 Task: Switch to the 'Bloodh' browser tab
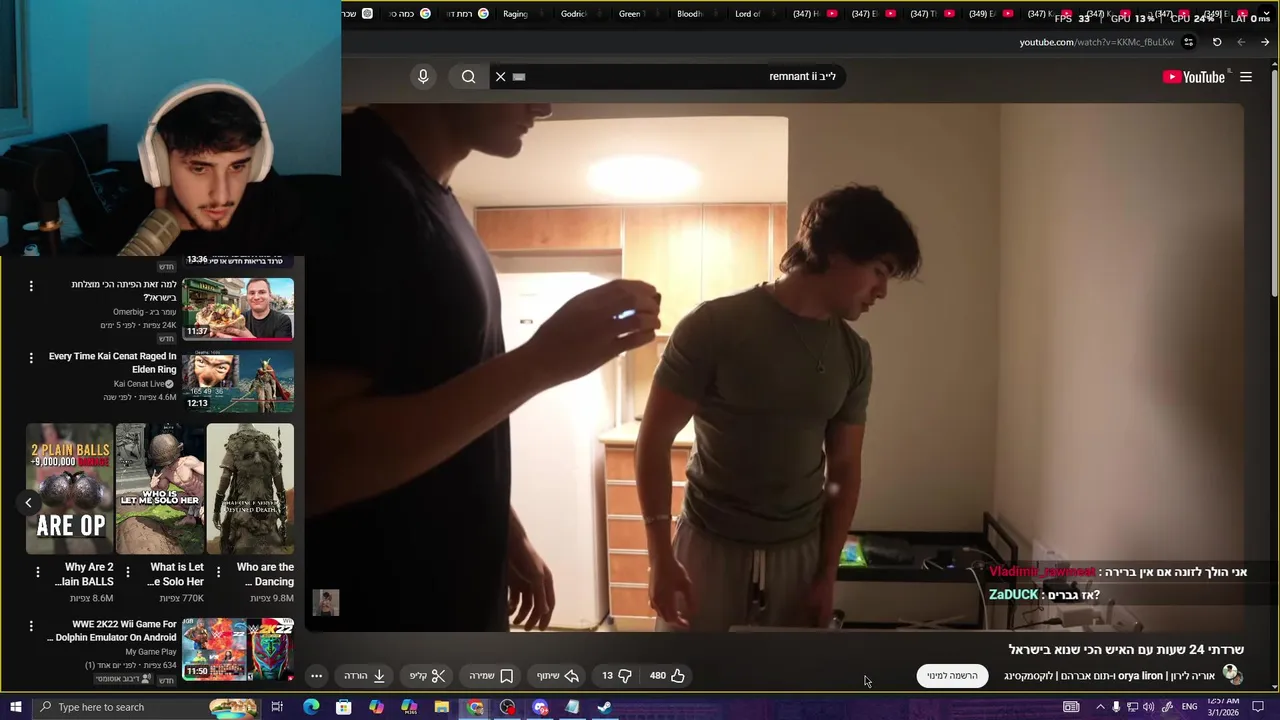(x=690, y=14)
